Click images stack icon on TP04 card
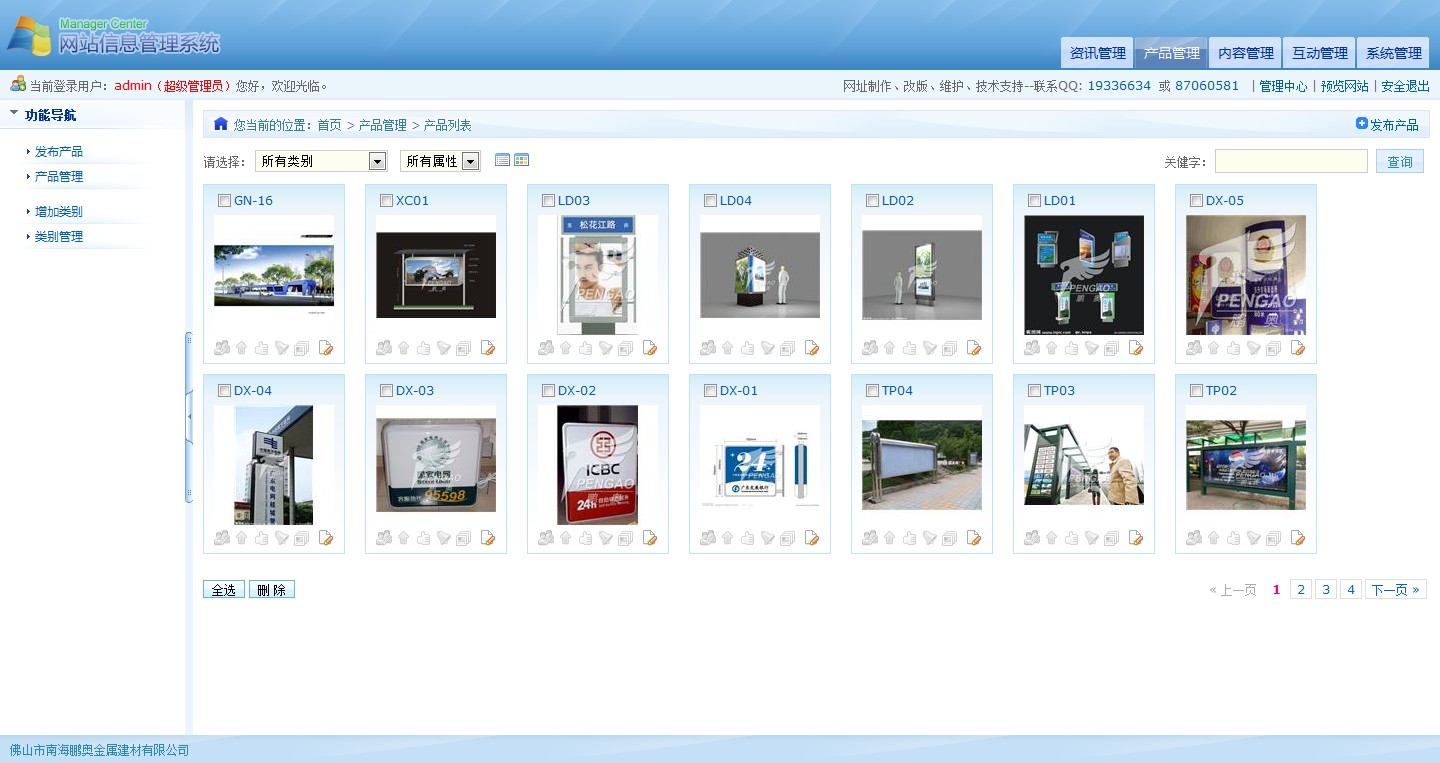Viewport: 1440px width, 763px height. 950,538
